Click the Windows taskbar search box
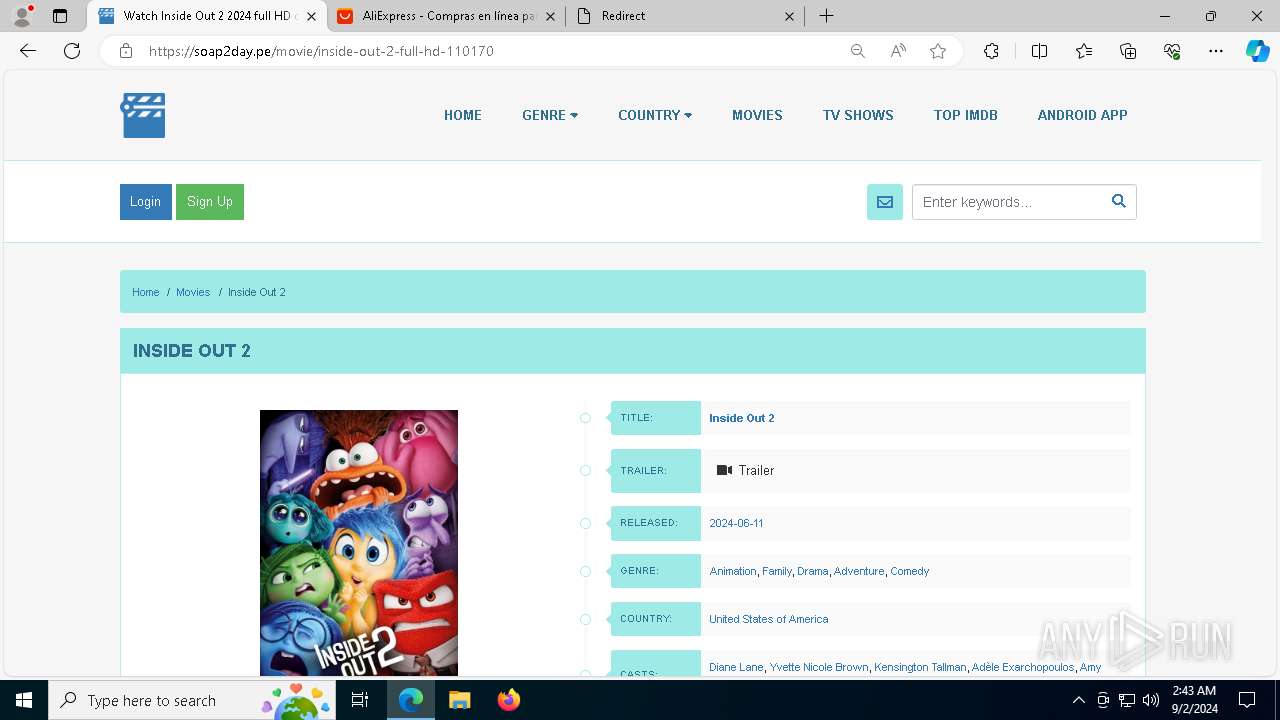 [x=193, y=700]
